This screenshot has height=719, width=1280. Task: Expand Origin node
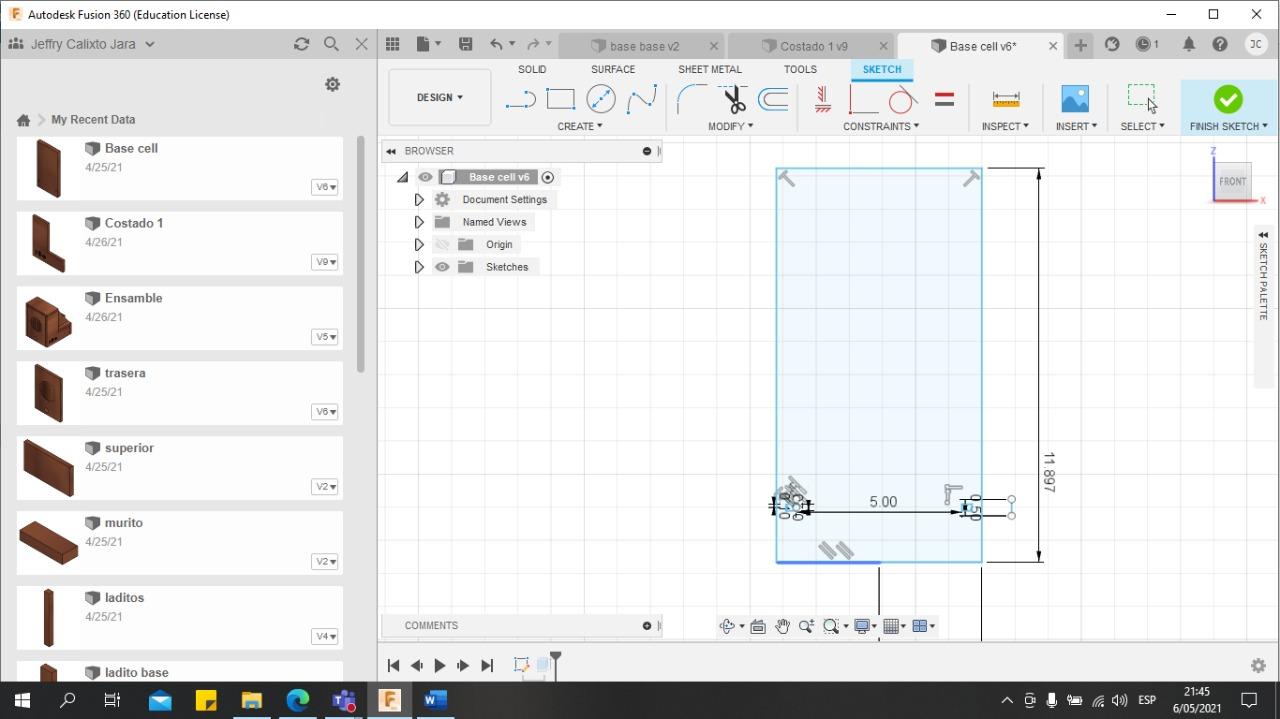(419, 244)
